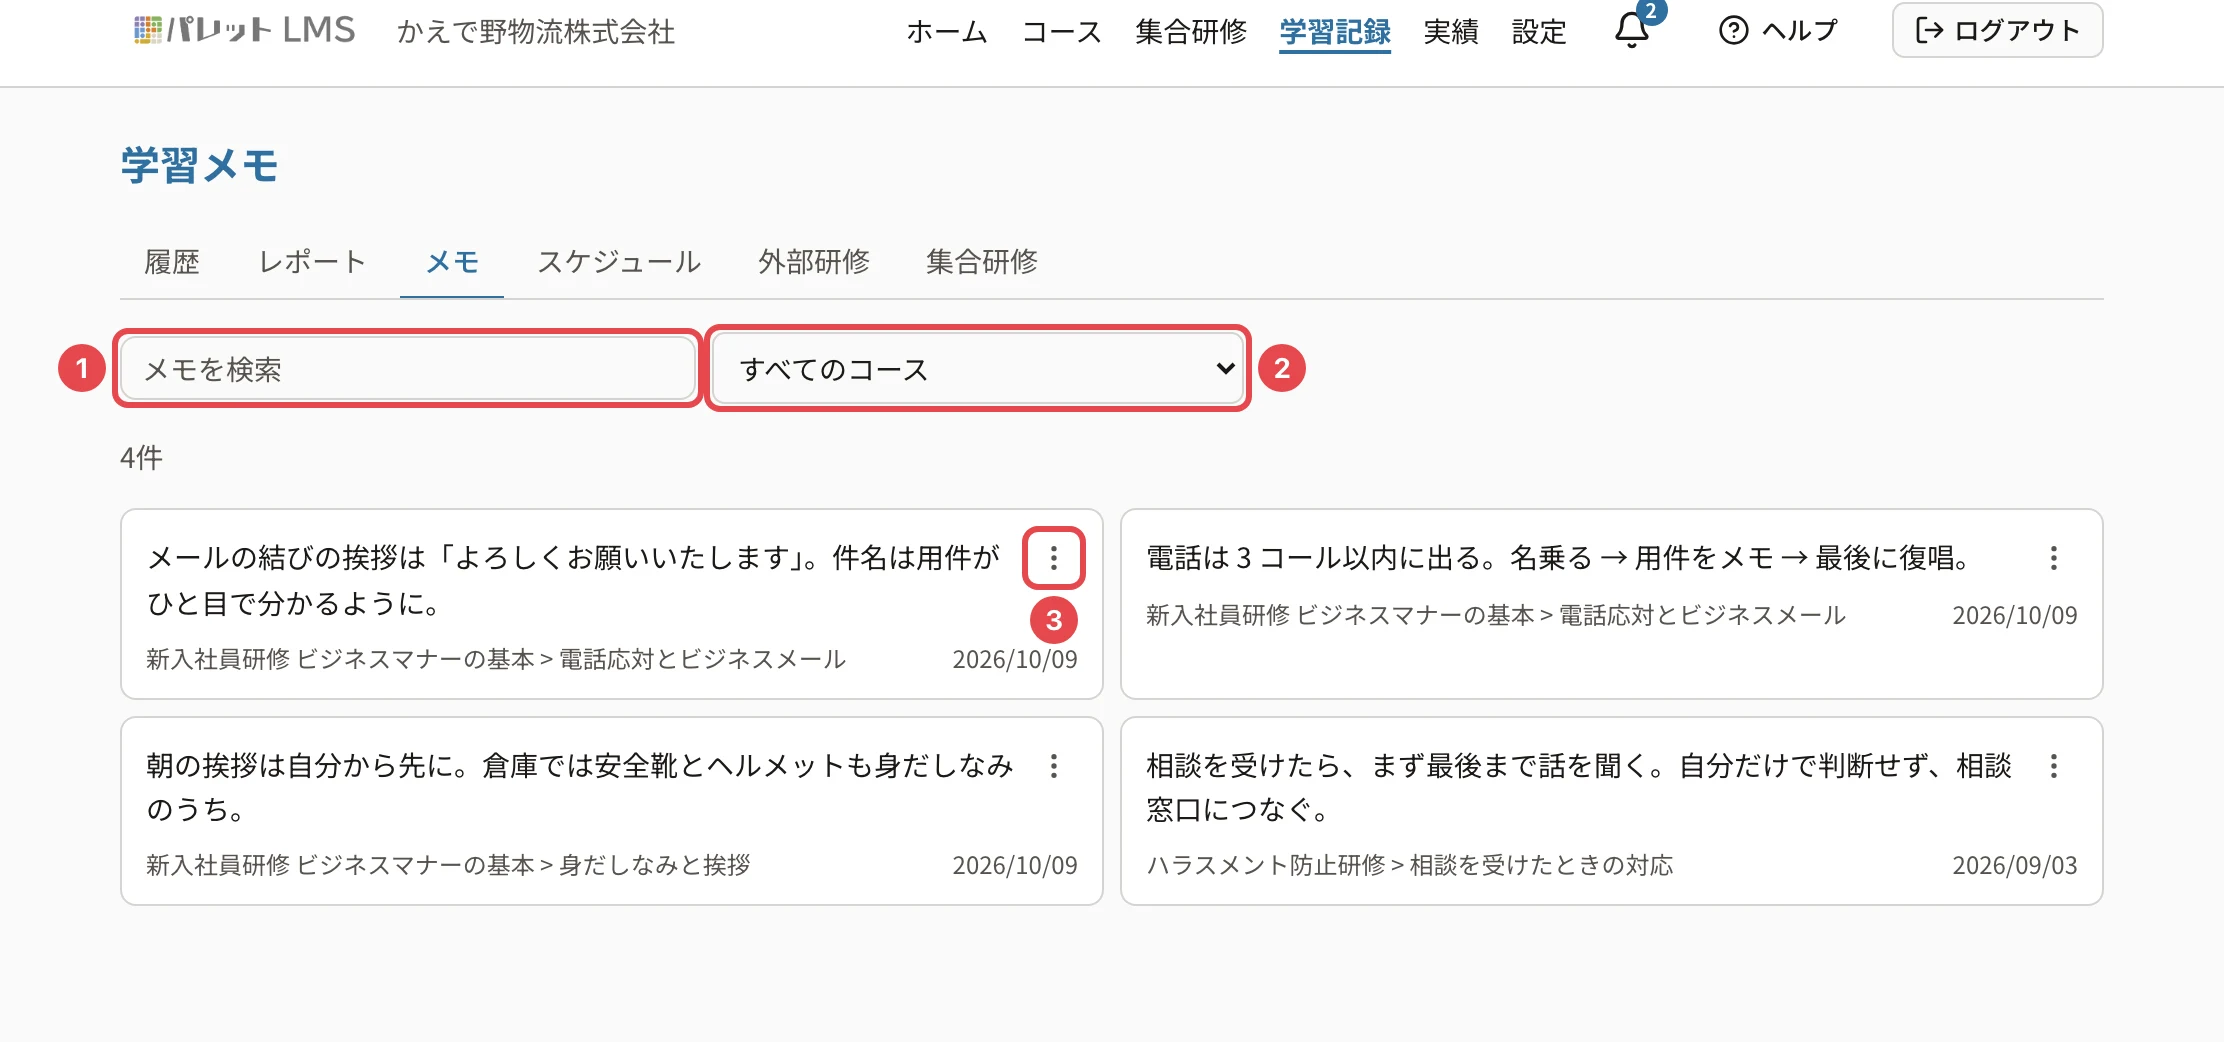Select the メモ tab
Screen dimensions: 2224x1042
(452, 262)
